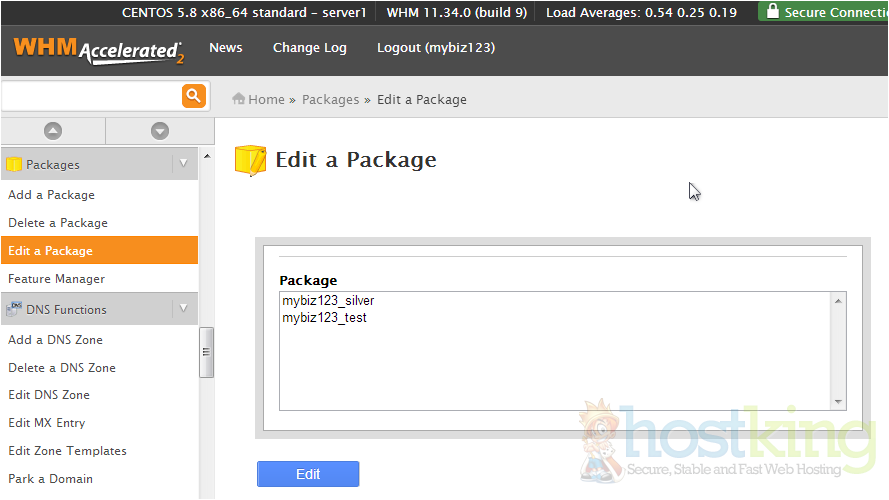Screen dimensions: 889x500
Task: Log out via Logout (mybiz123) link
Action: [x=435, y=48]
